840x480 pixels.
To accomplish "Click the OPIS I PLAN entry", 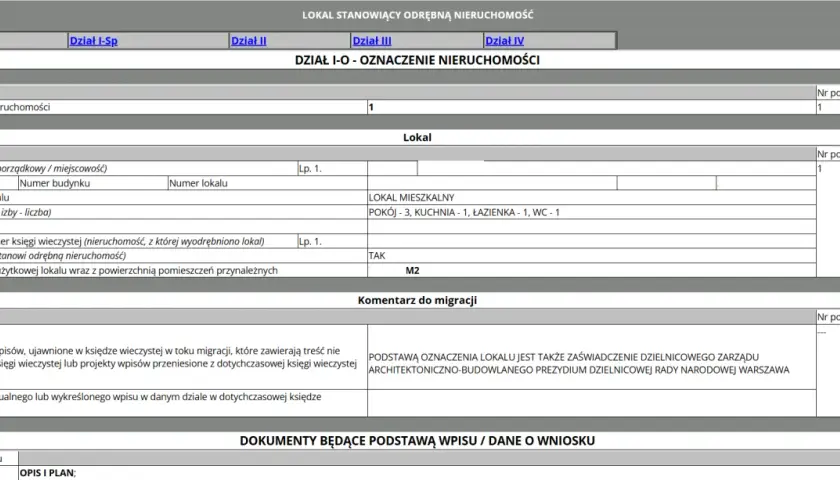I will [48, 473].
